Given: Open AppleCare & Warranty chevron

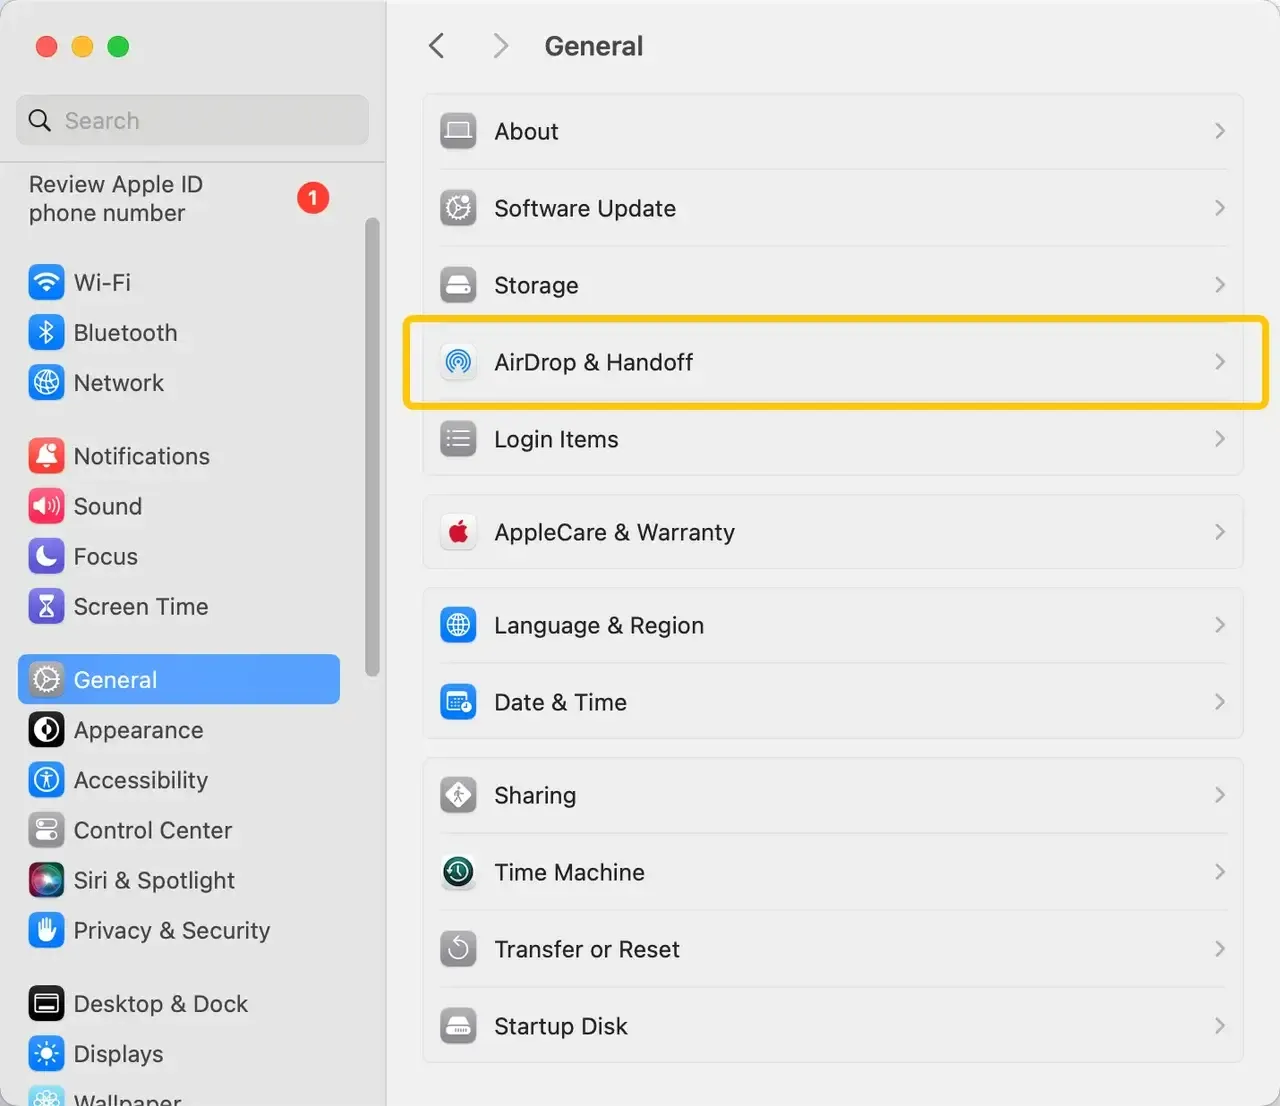Looking at the screenshot, I should pos(1220,532).
